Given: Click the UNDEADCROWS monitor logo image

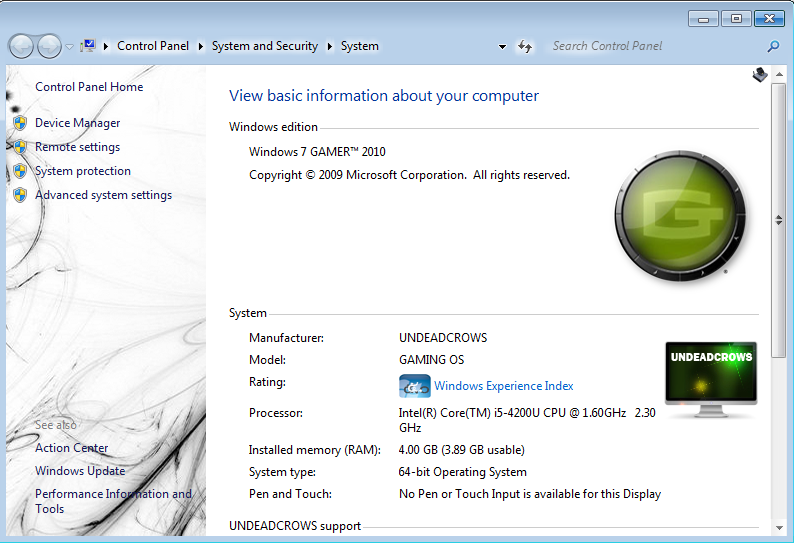Looking at the screenshot, I should pyautogui.click(x=711, y=379).
